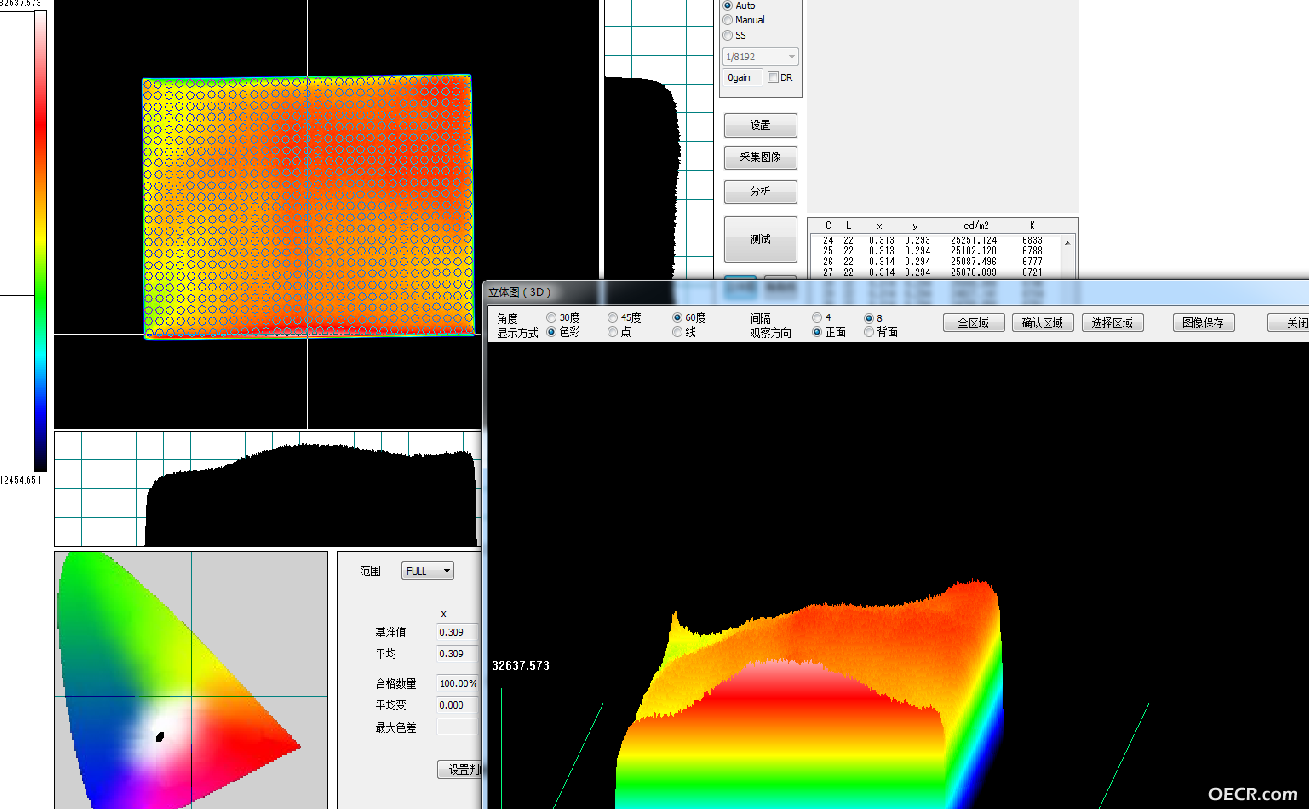Choose 正面 viewing direction
The image size is (1309, 809).
click(817, 332)
